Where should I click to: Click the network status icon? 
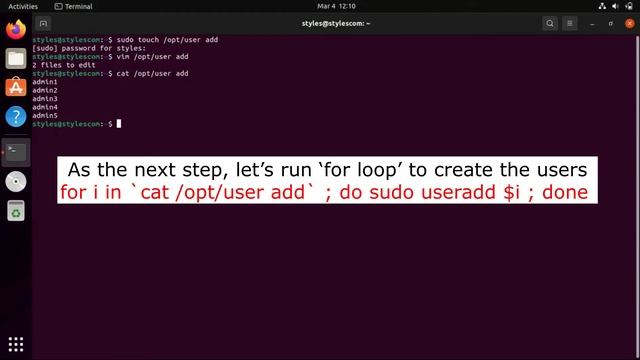[x=602, y=6]
